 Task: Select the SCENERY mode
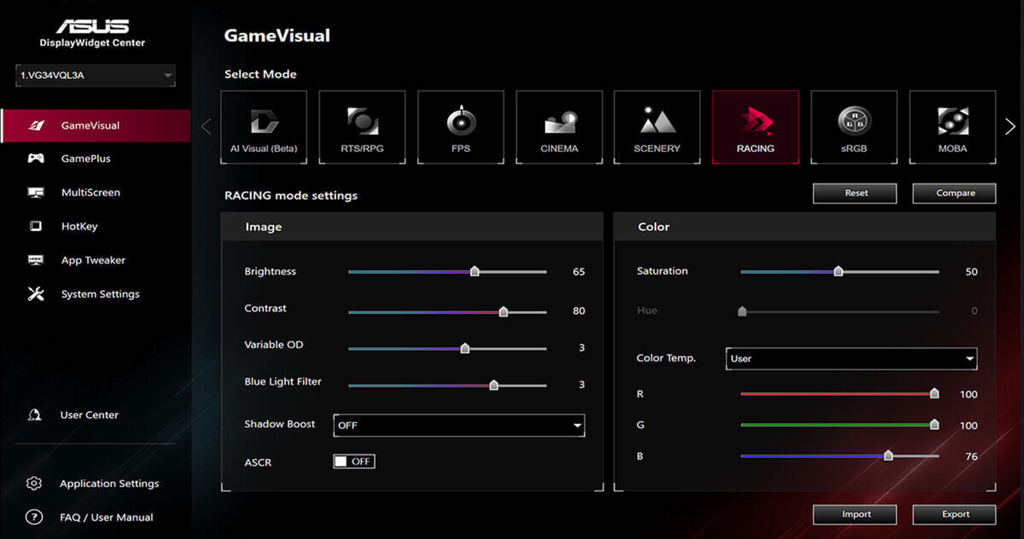(657, 127)
